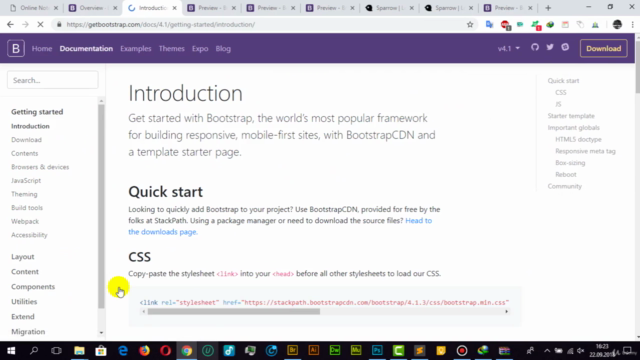640x360 pixels.
Task: Open the Blog navbar item
Action: pos(223,49)
